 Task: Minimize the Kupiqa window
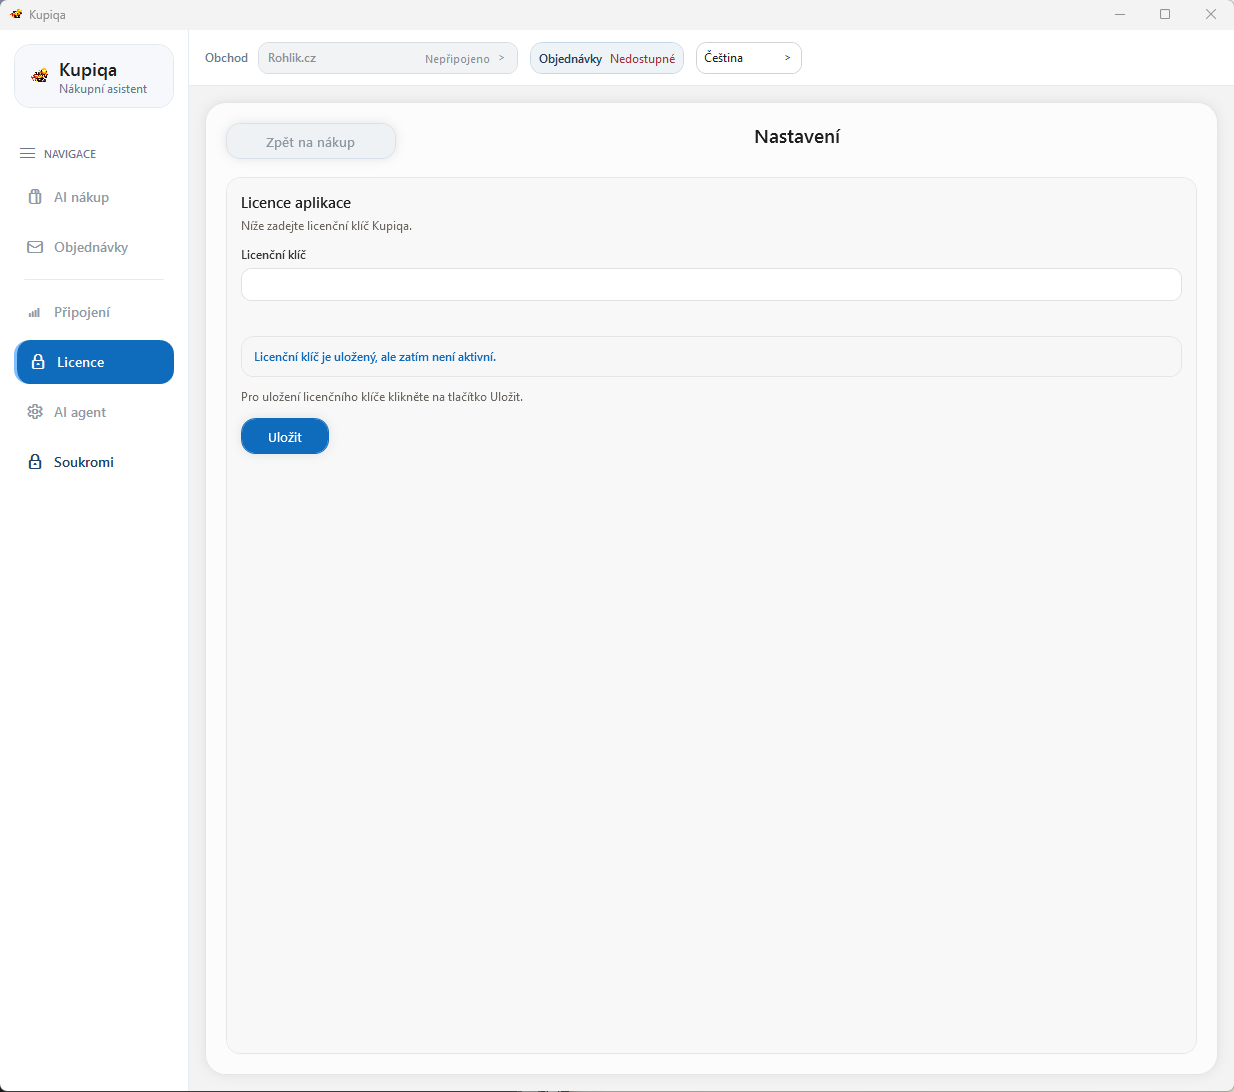coord(1120,14)
